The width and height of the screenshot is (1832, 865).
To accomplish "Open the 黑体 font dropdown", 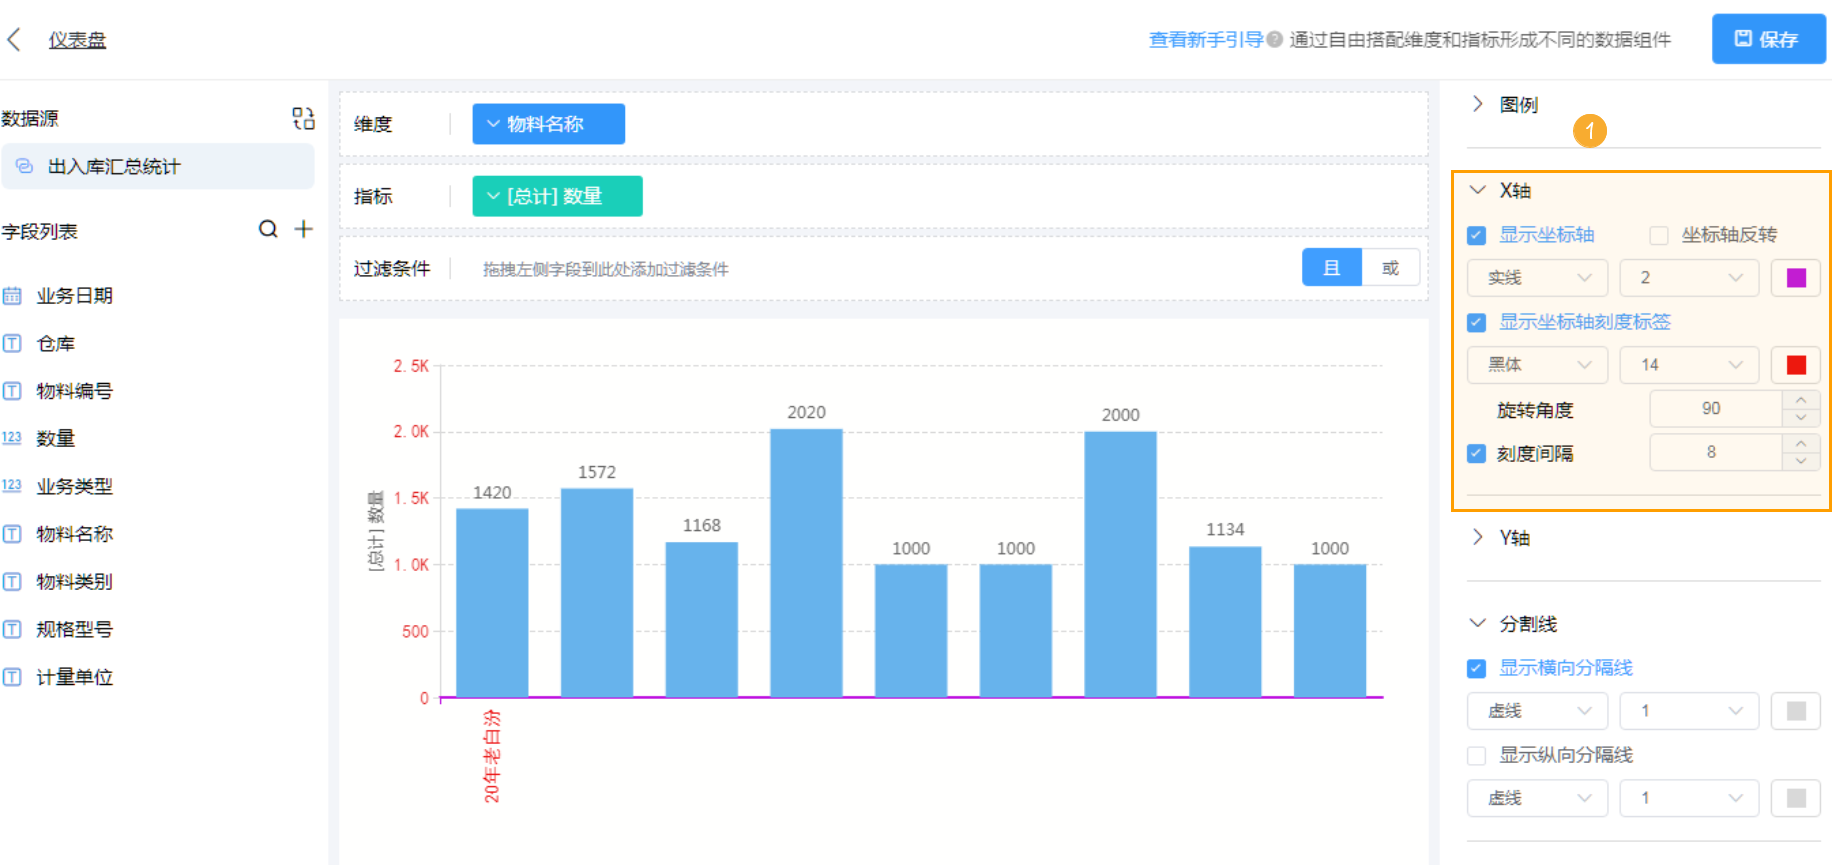I will (1537, 365).
